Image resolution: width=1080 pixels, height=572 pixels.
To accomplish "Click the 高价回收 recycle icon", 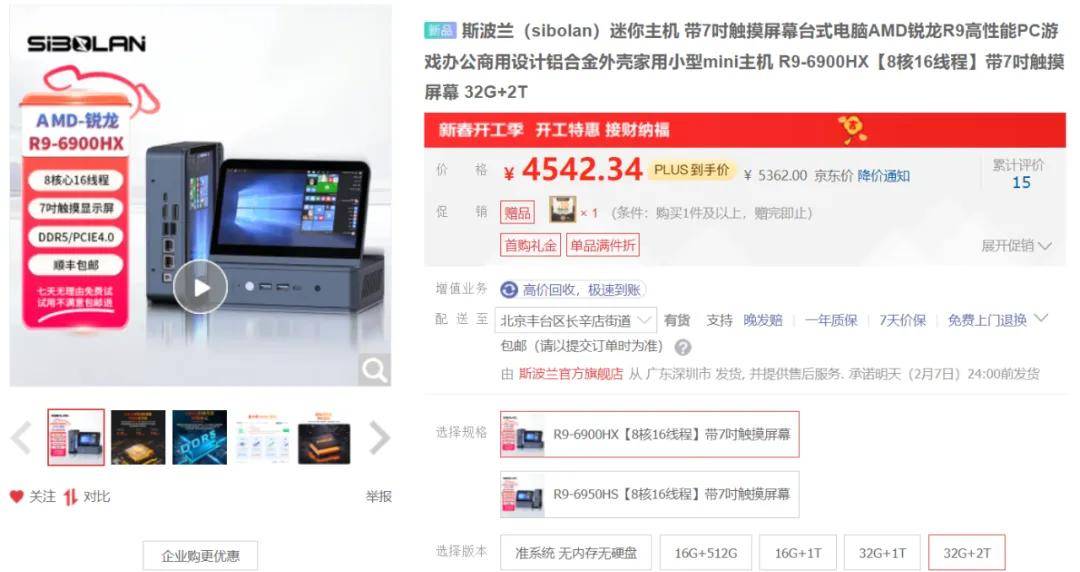I will pyautogui.click(x=509, y=290).
